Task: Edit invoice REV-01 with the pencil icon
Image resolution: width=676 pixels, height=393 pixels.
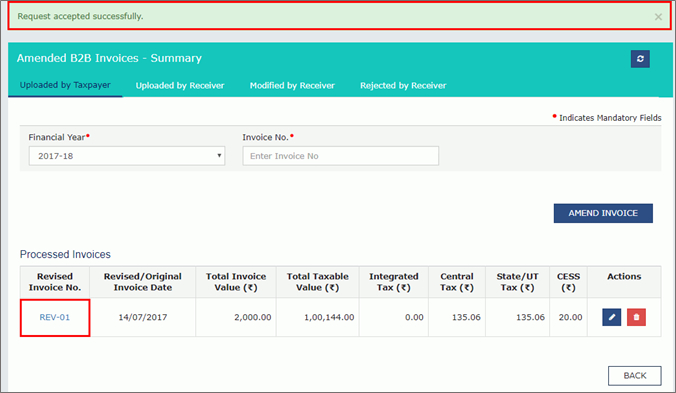Action: pos(611,317)
